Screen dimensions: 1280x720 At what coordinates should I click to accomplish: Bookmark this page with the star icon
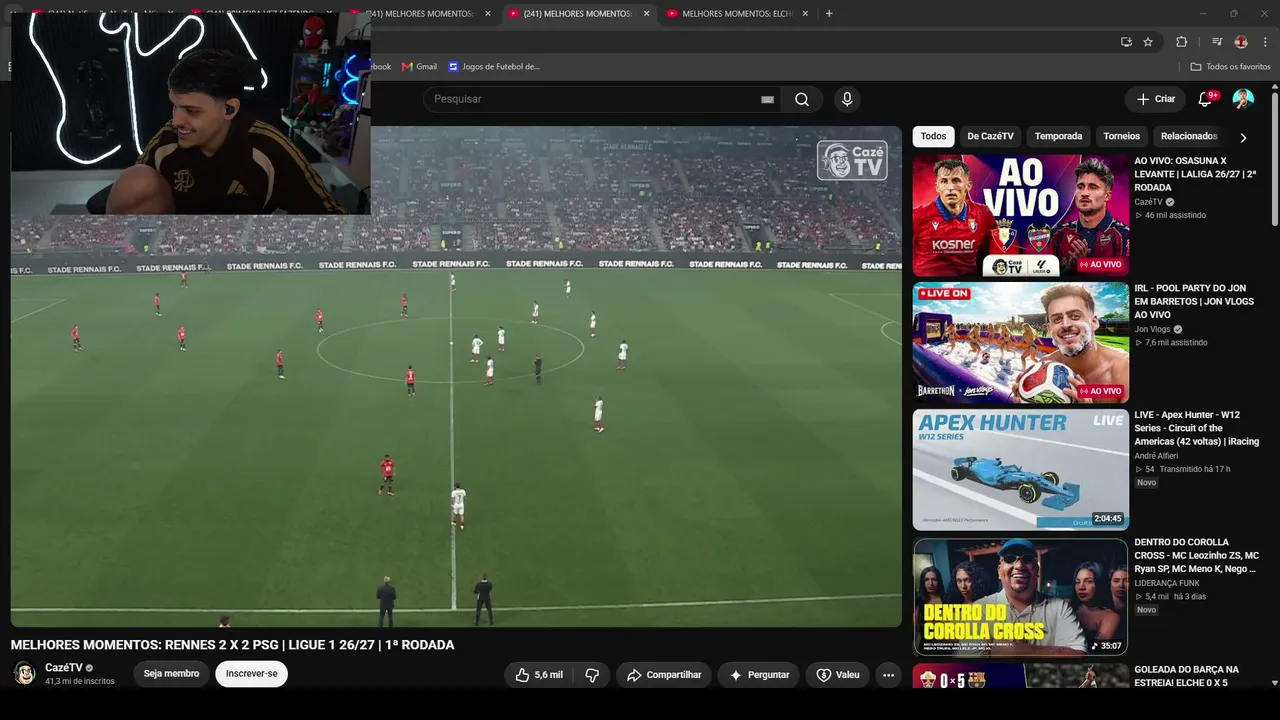tap(1148, 42)
